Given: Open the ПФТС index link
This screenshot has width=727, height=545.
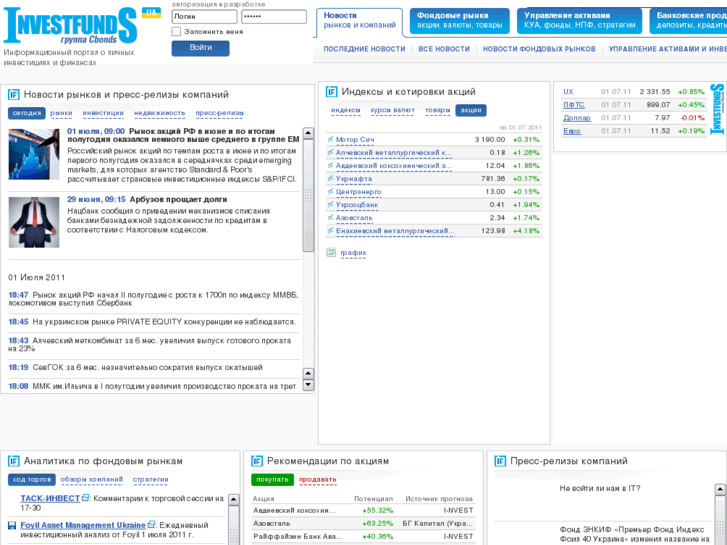Looking at the screenshot, I should pos(574,105).
